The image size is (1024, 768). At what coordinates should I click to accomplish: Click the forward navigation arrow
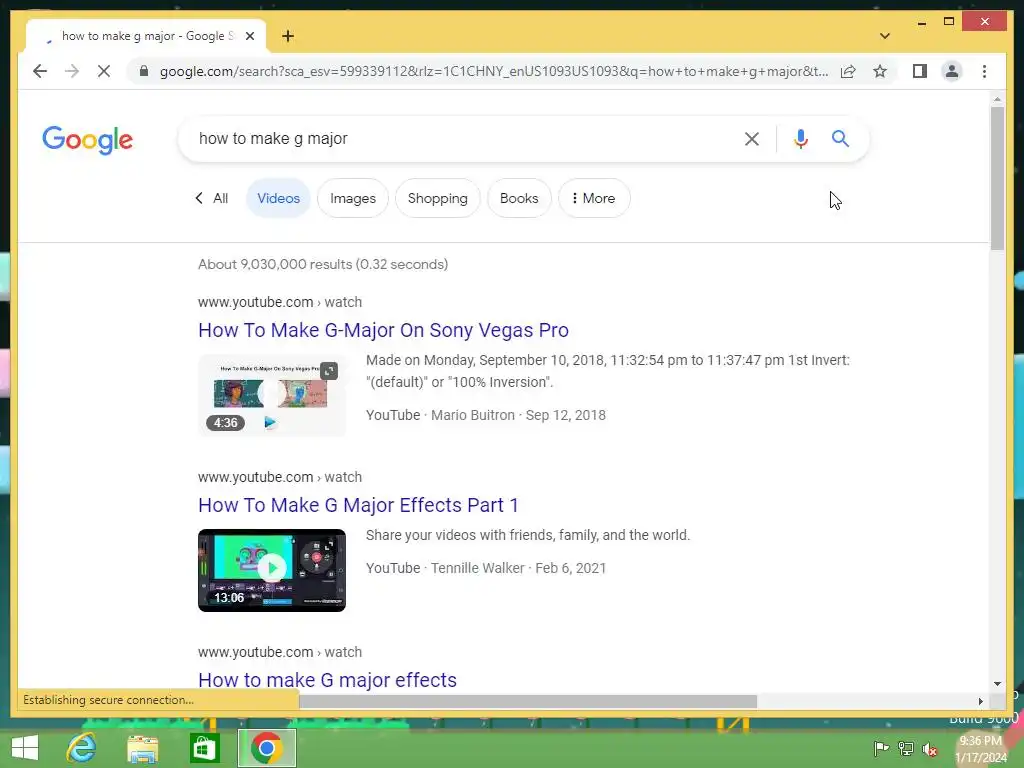click(72, 71)
